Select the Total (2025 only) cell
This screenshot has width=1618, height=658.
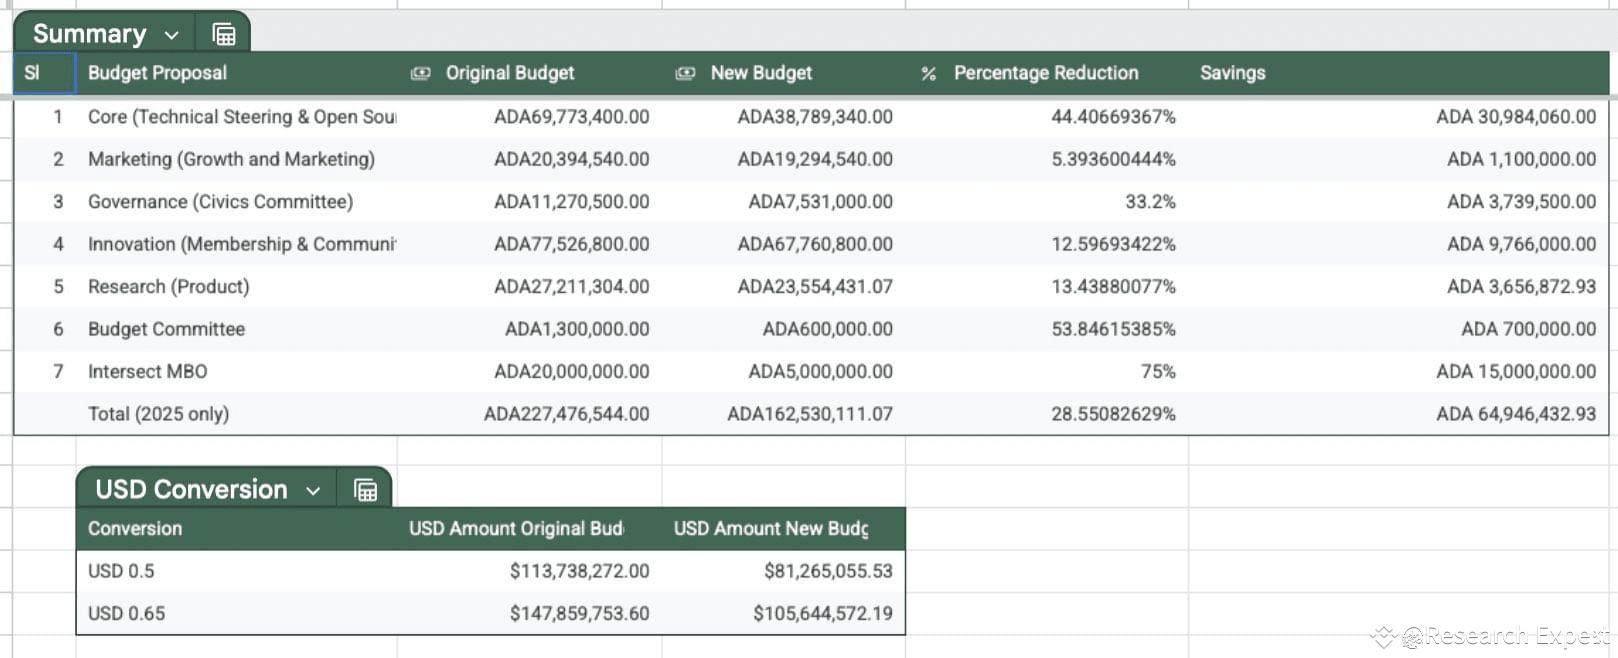pos(158,414)
